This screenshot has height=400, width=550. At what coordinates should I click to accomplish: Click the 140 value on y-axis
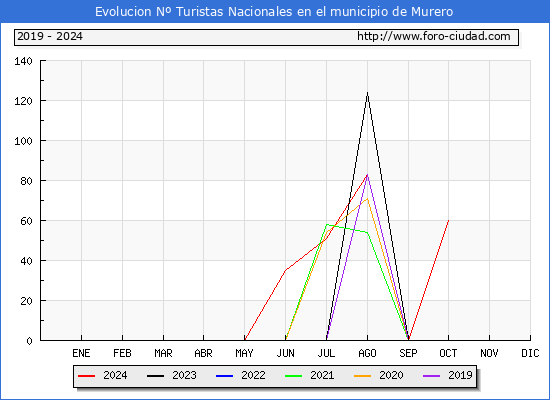(x=23, y=61)
